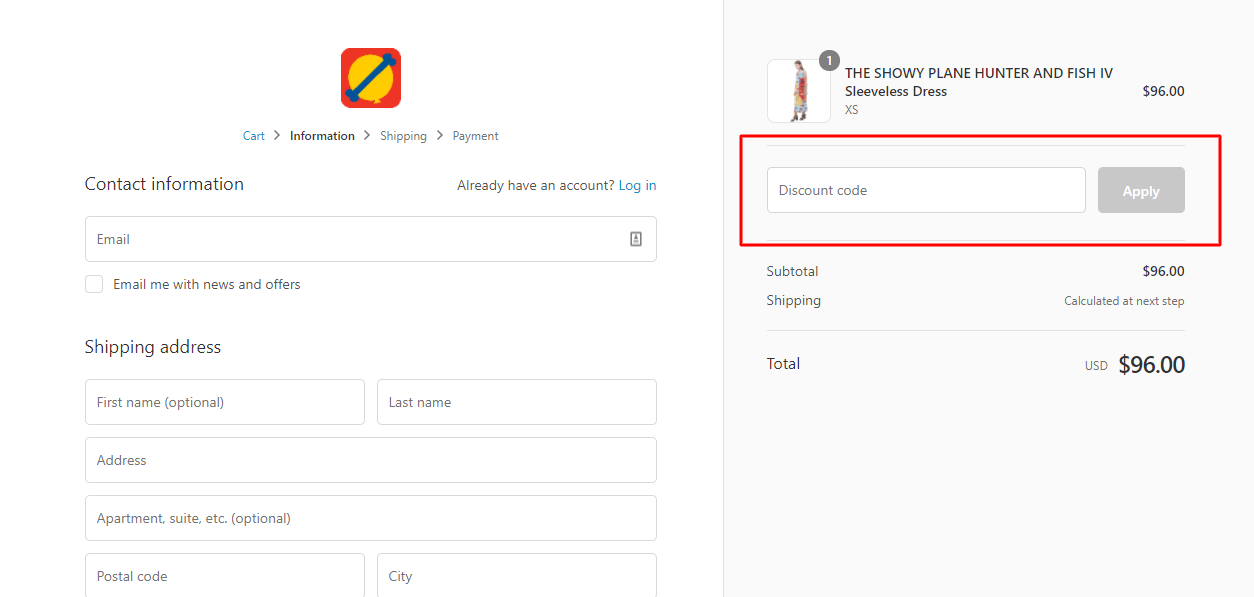Click the XS size label
Screen dimensions: 1254x597
point(852,110)
